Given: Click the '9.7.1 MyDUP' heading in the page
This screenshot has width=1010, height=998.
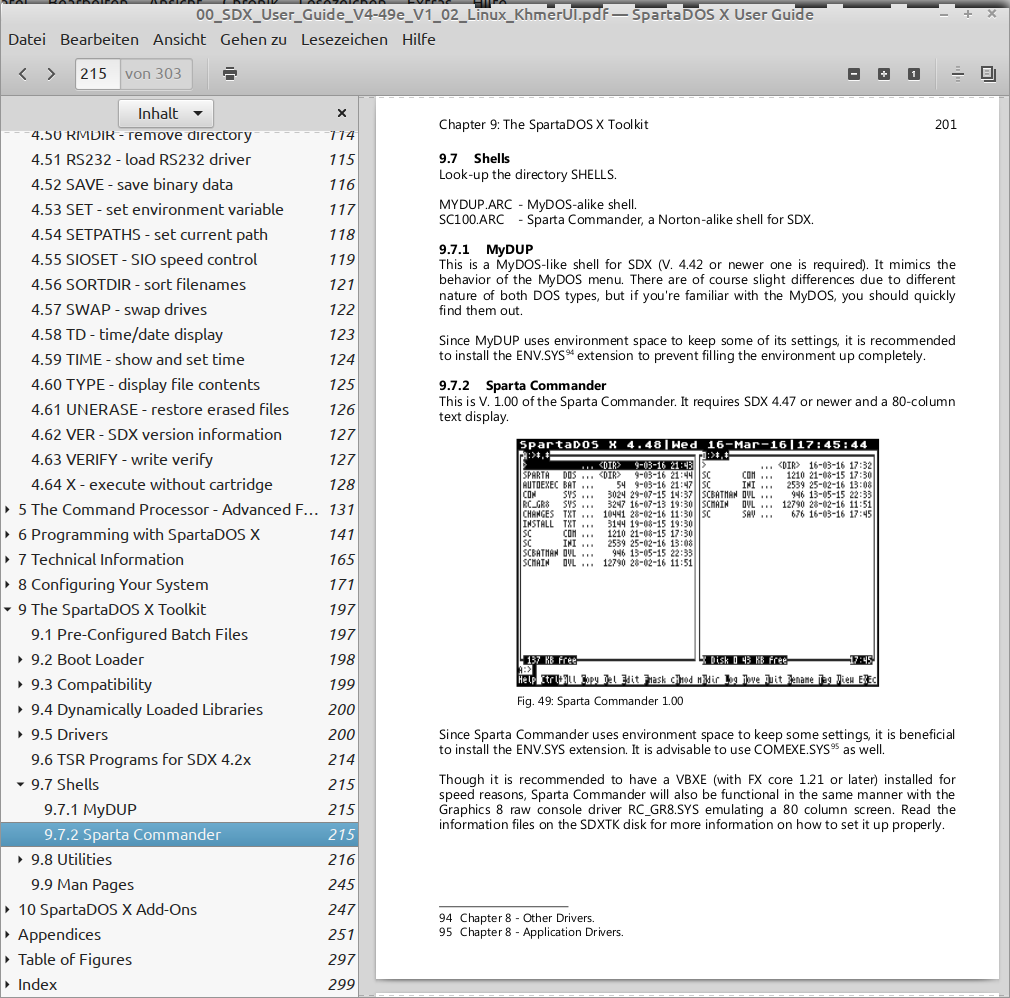Looking at the screenshot, I should [x=486, y=249].
